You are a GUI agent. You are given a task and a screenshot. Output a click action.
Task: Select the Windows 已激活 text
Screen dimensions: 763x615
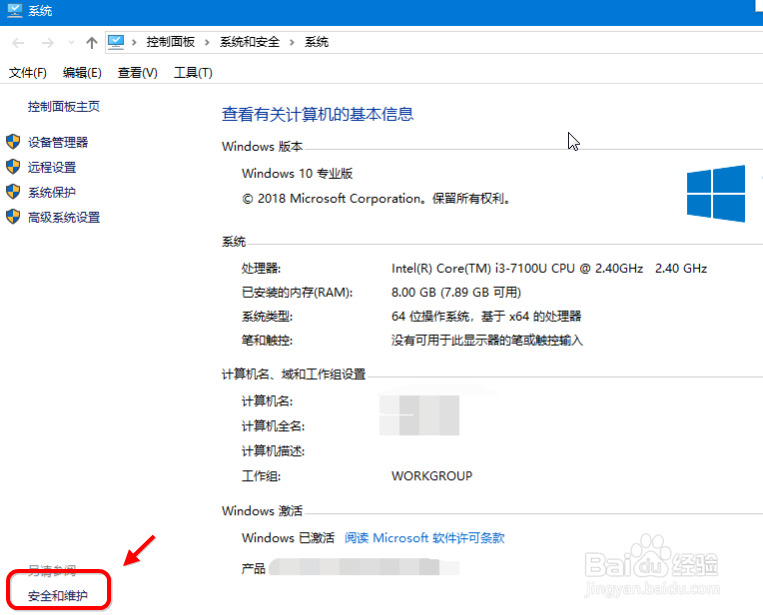tap(288, 538)
